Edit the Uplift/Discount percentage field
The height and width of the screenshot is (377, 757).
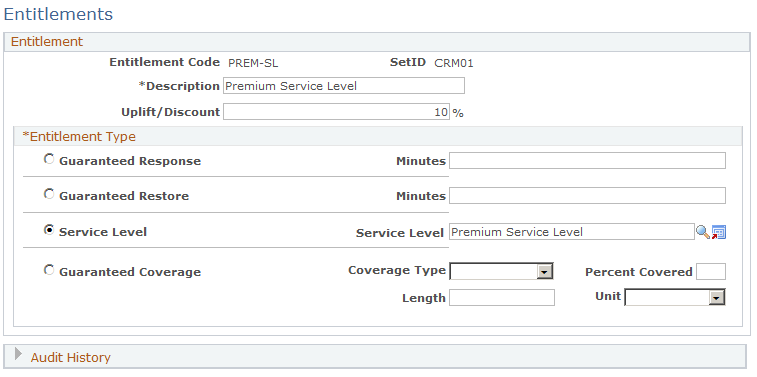tap(336, 112)
